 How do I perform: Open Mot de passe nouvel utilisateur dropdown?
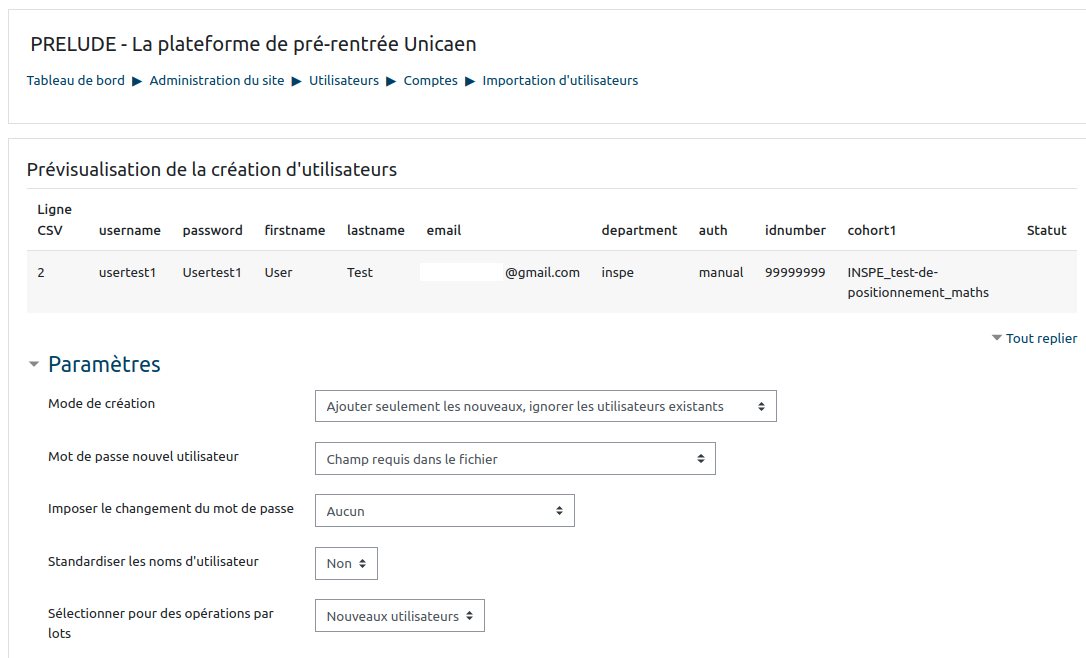click(514, 459)
